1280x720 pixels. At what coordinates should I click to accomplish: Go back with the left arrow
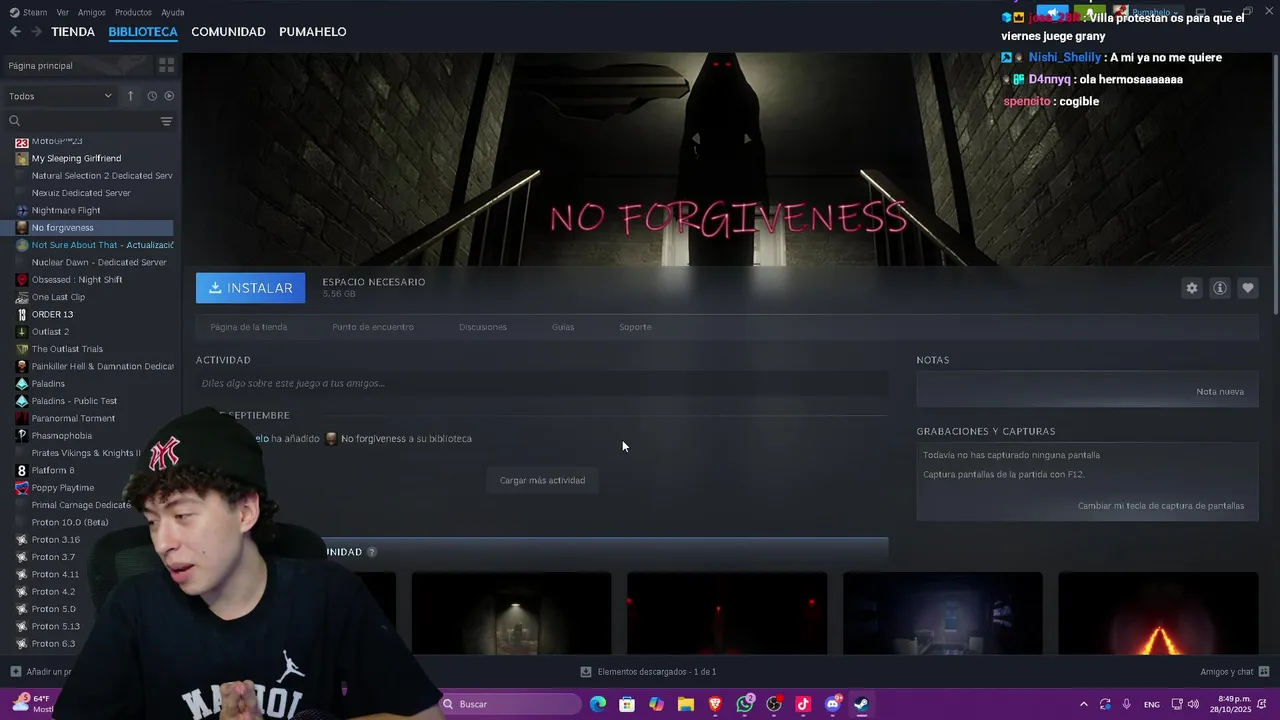(x=15, y=32)
